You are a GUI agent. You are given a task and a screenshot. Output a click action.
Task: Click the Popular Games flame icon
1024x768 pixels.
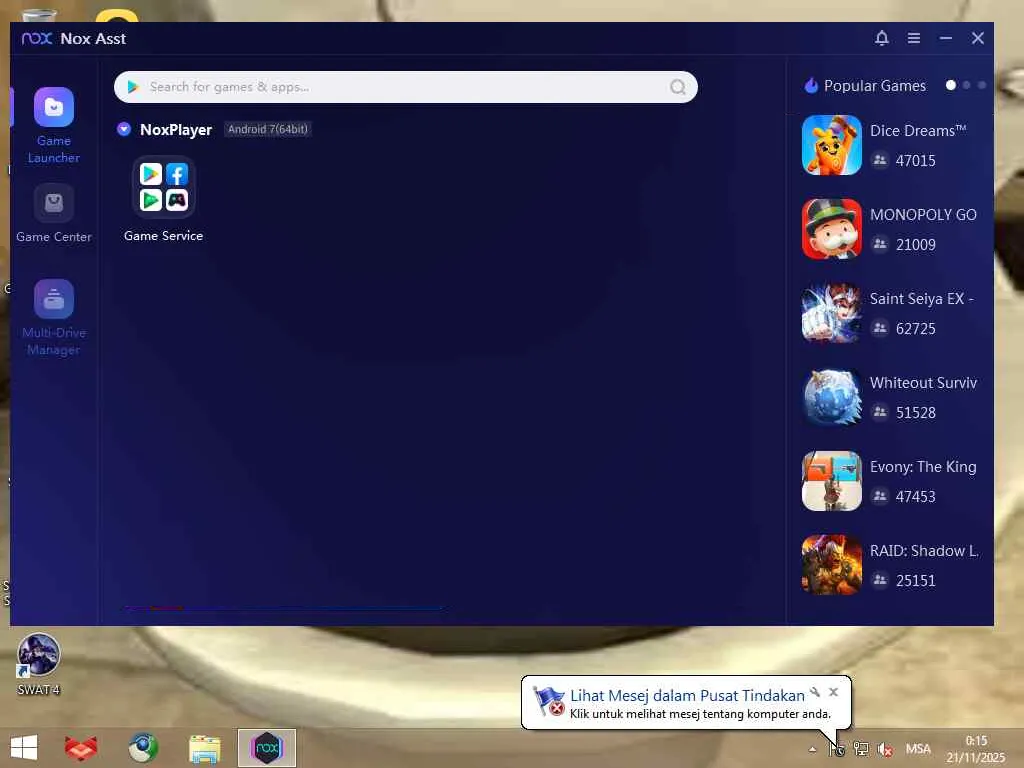pos(811,86)
